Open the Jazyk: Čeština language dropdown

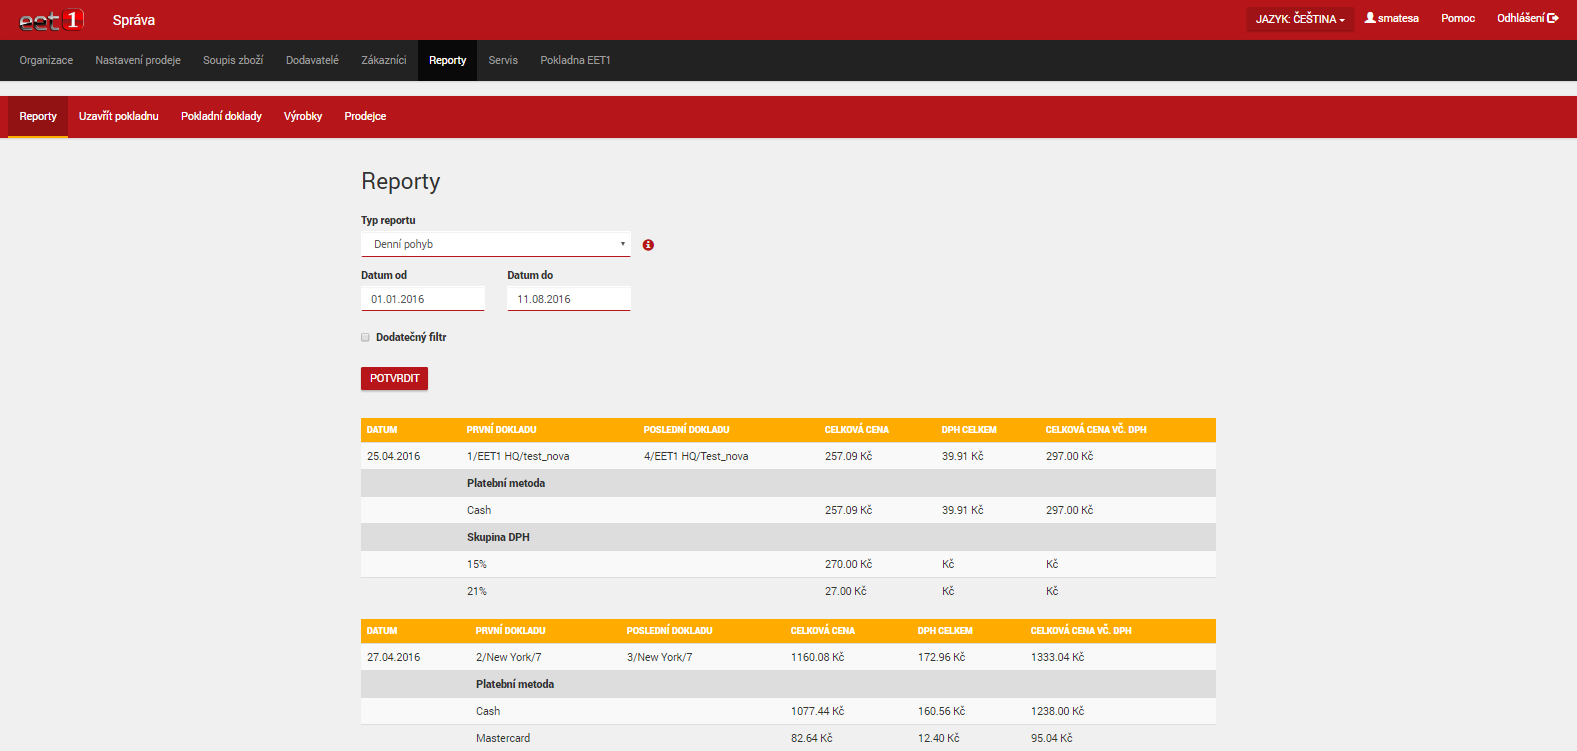pyautogui.click(x=1300, y=19)
